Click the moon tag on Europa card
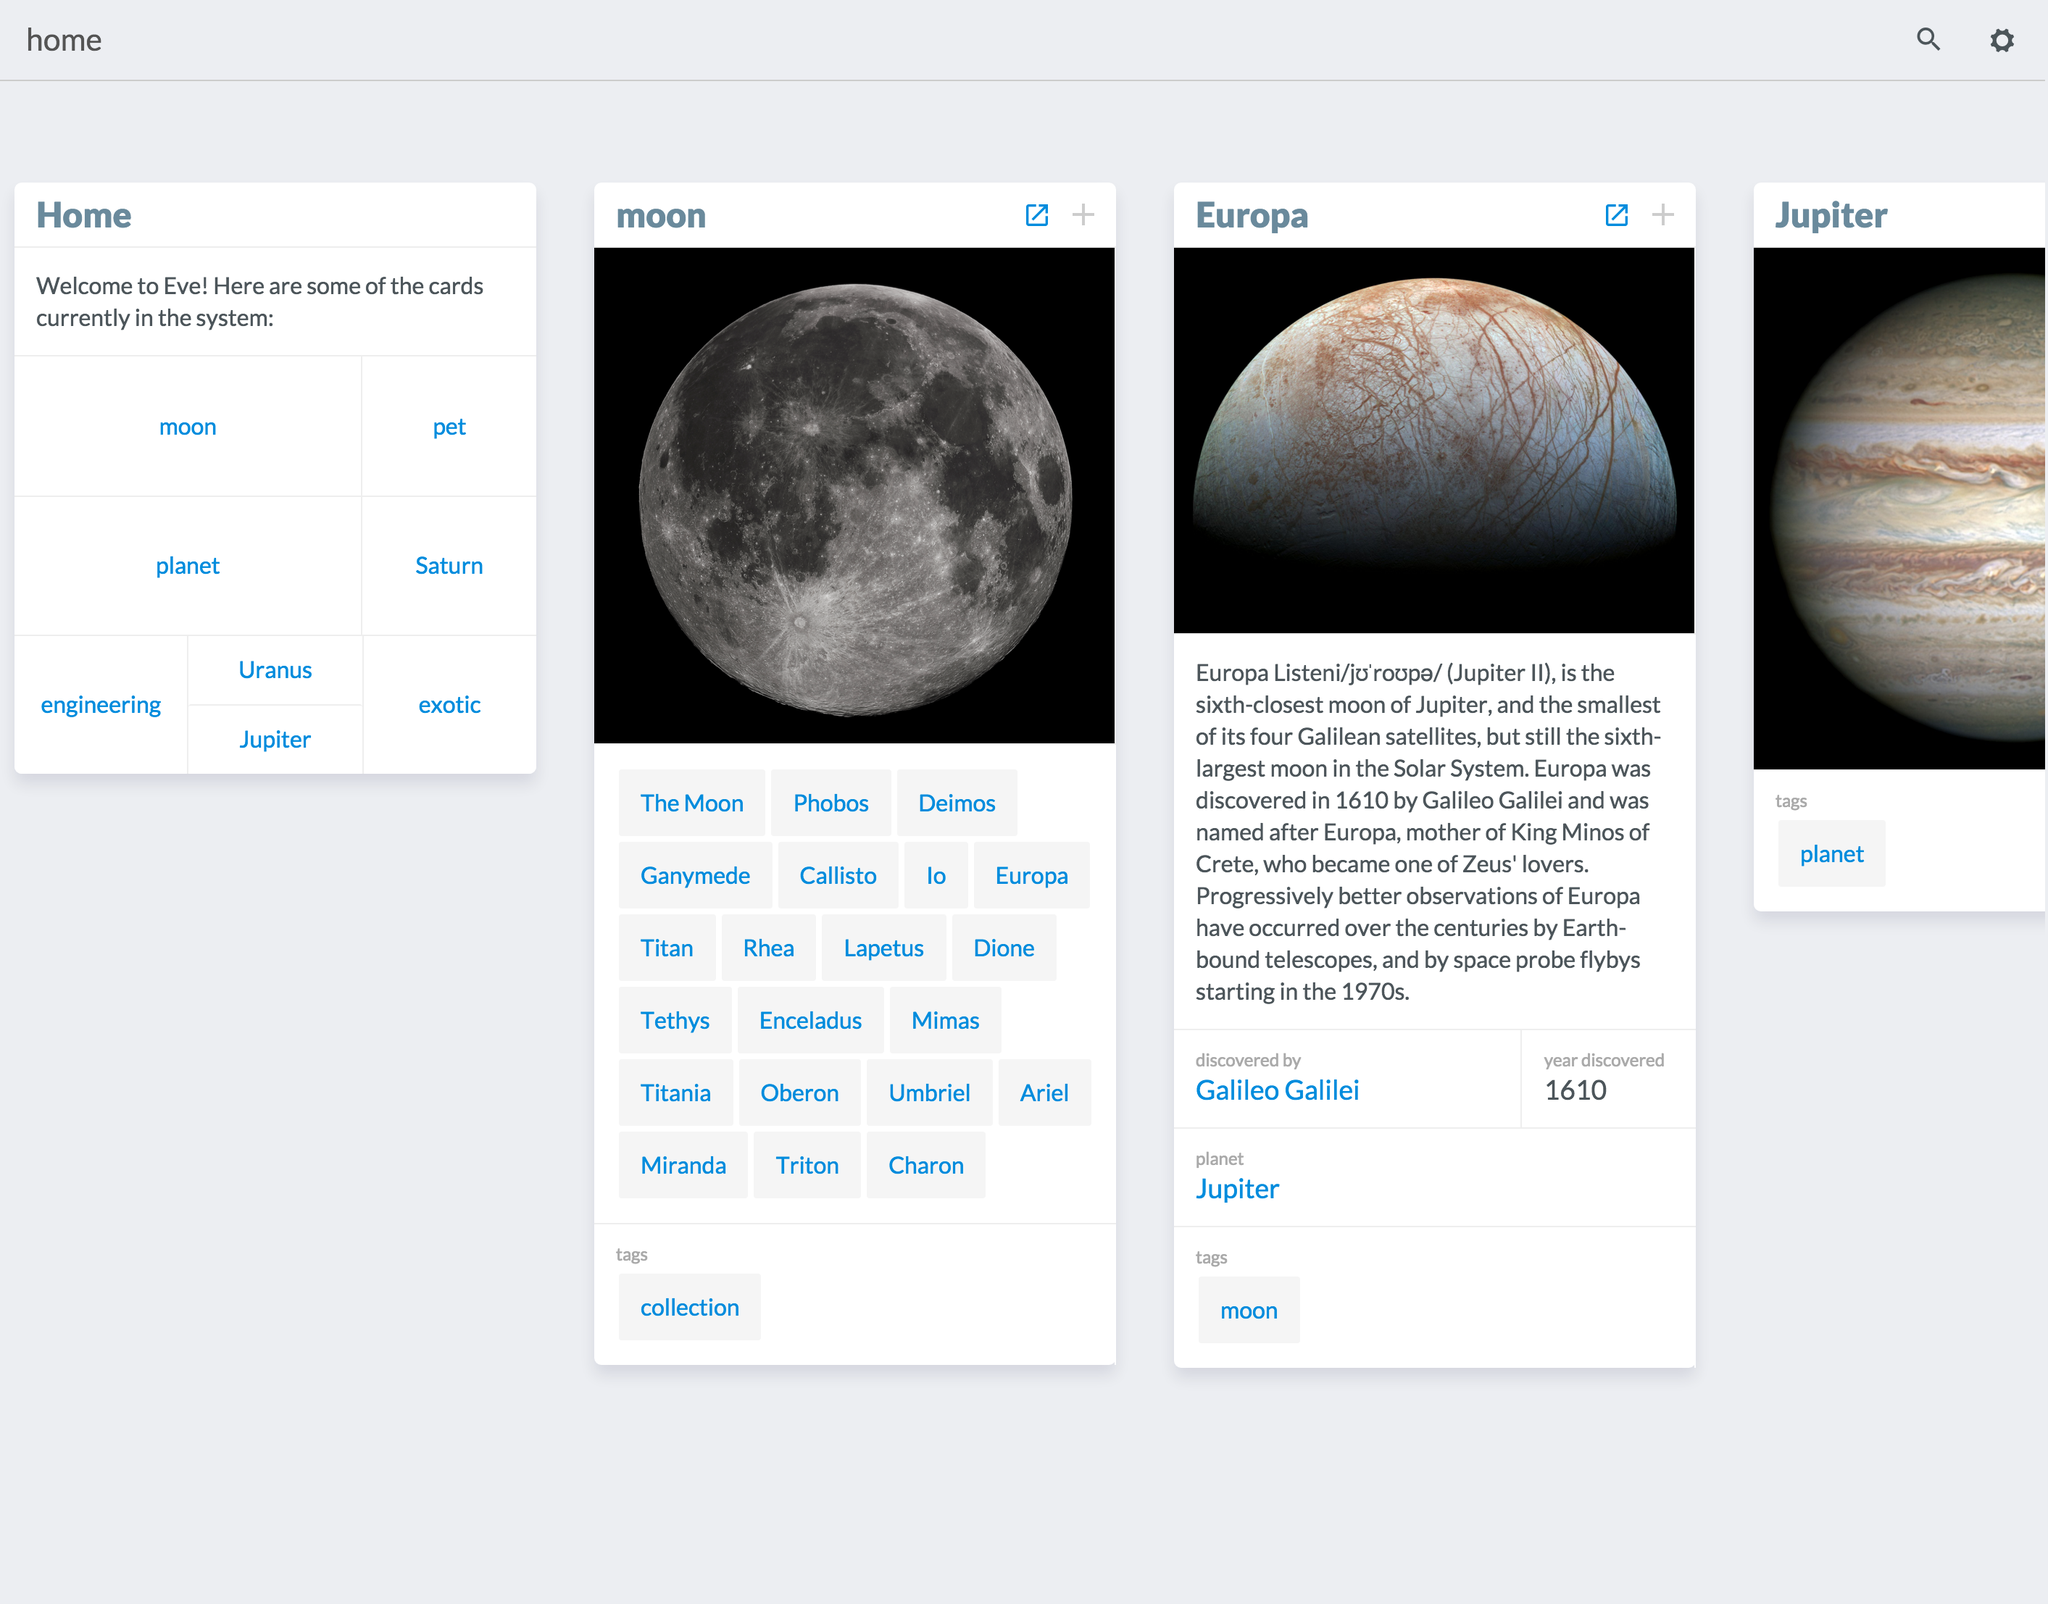 click(x=1248, y=1310)
